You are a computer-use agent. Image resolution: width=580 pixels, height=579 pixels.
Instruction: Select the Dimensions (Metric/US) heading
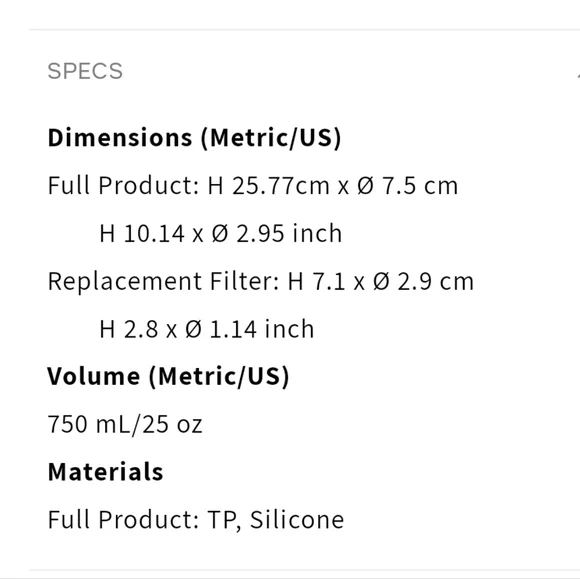pos(194,138)
